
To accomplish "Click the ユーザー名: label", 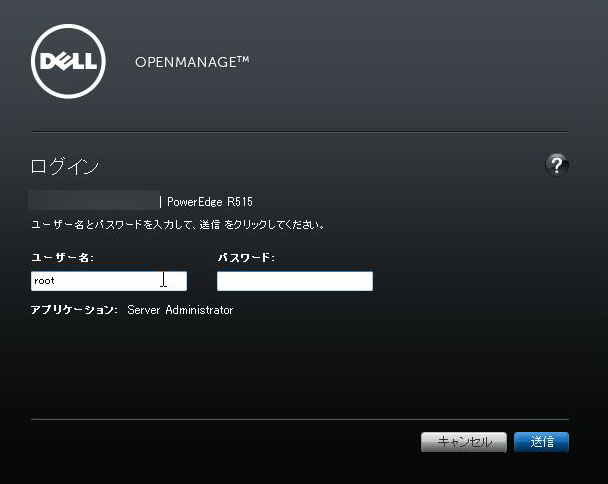I will 62,258.
